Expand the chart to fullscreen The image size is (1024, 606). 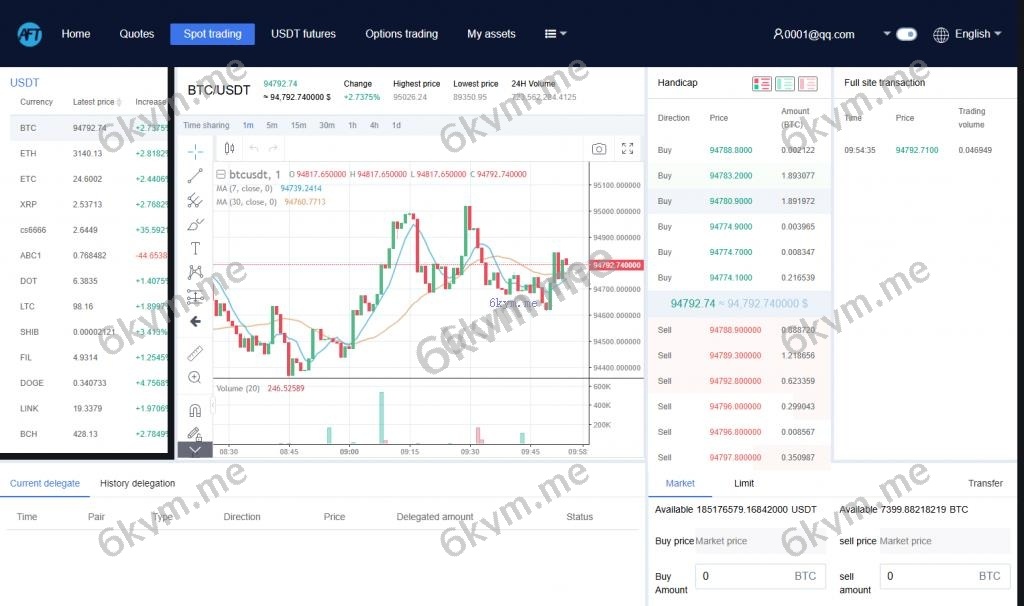[627, 149]
